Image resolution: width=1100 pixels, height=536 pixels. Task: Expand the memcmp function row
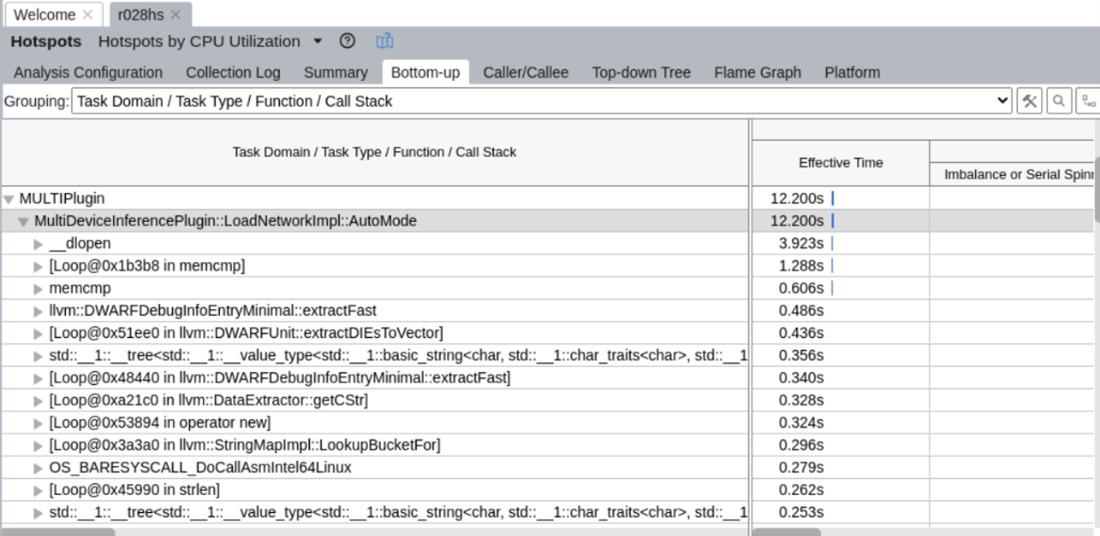pyautogui.click(x=39, y=289)
